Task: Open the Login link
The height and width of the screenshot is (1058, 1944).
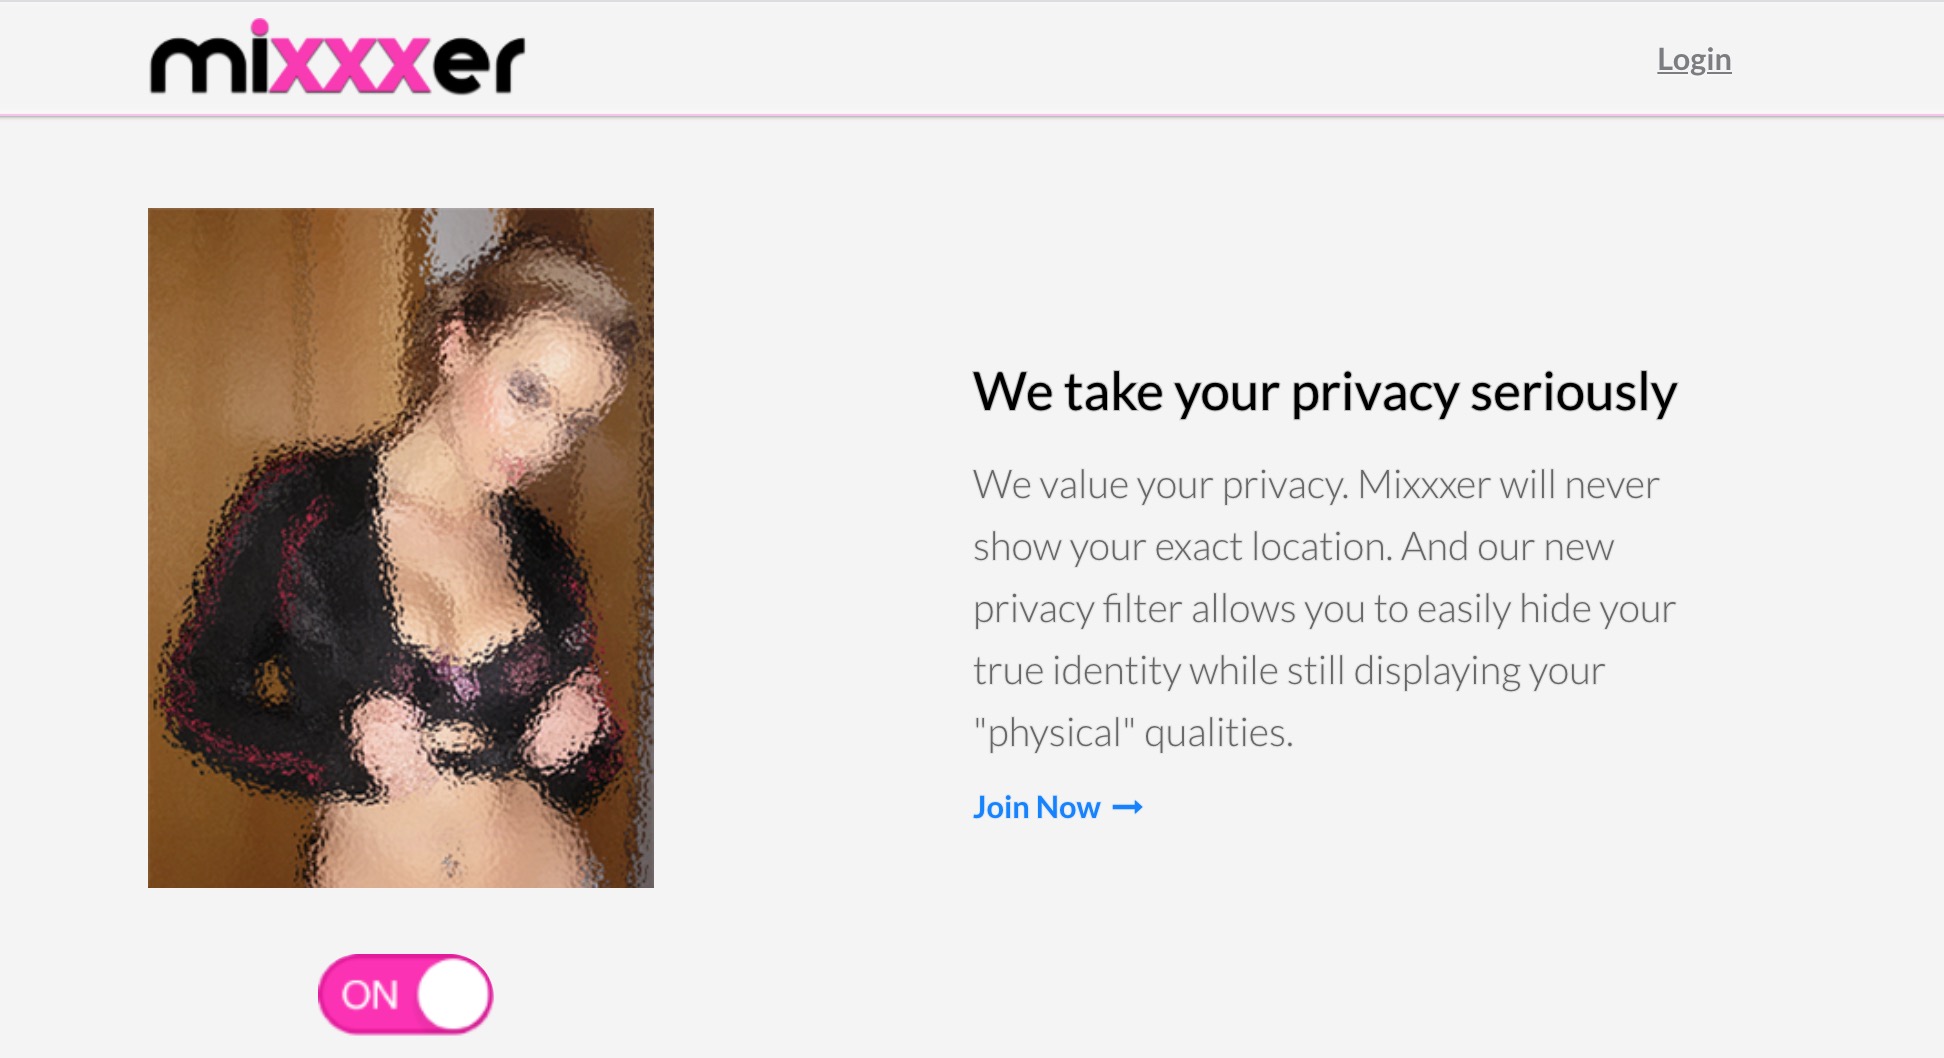Action: point(1694,59)
